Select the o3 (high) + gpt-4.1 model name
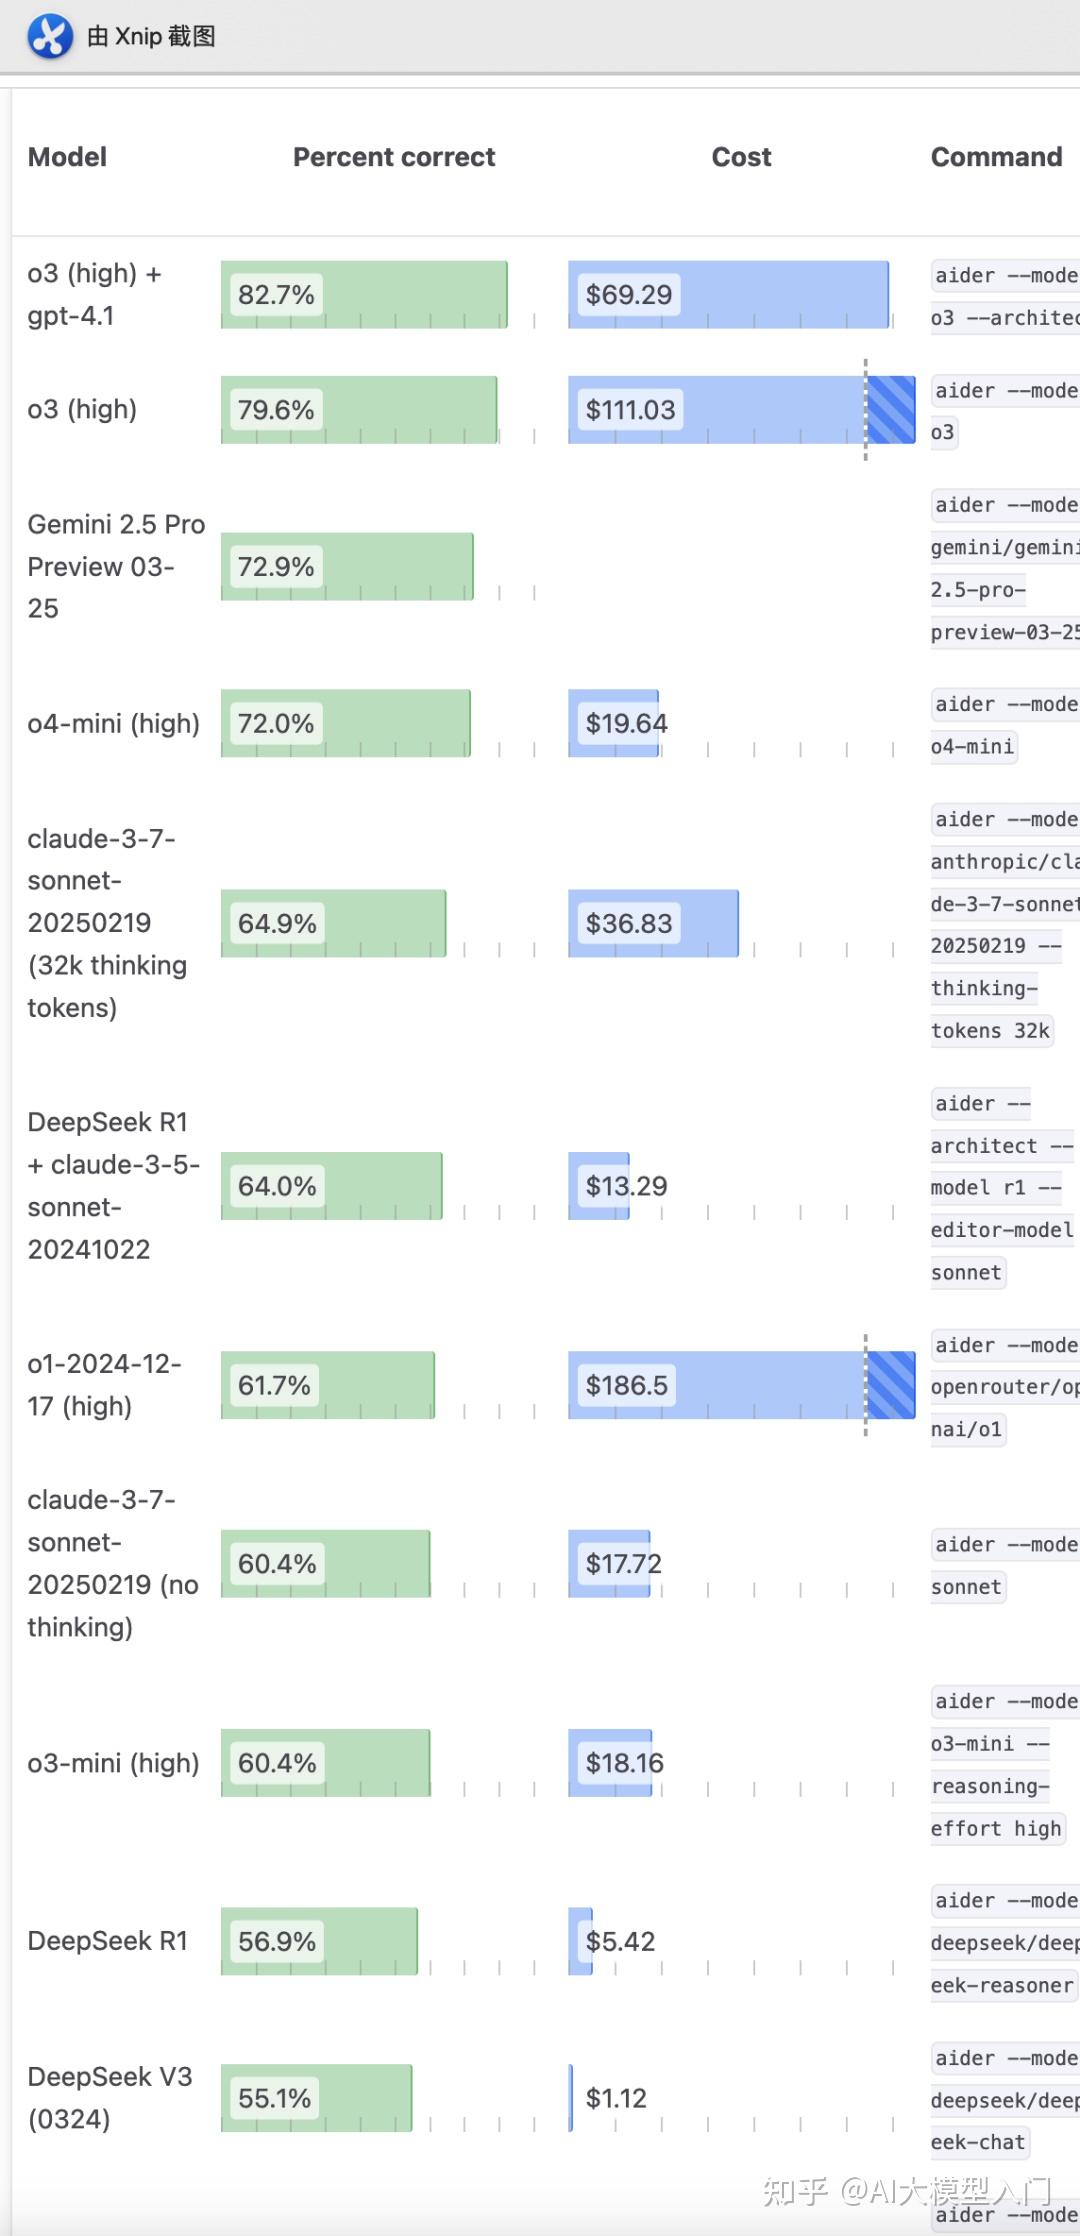This screenshot has width=1080, height=2236. coord(94,294)
